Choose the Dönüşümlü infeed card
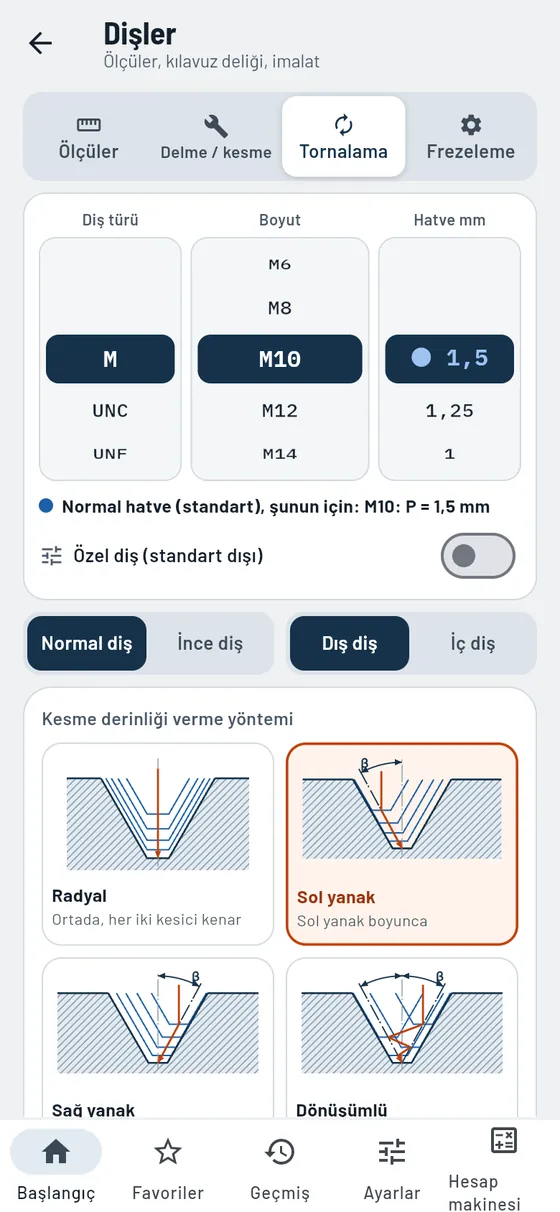Image resolution: width=560 pixels, height=1212 pixels. pyautogui.click(x=402, y=1038)
